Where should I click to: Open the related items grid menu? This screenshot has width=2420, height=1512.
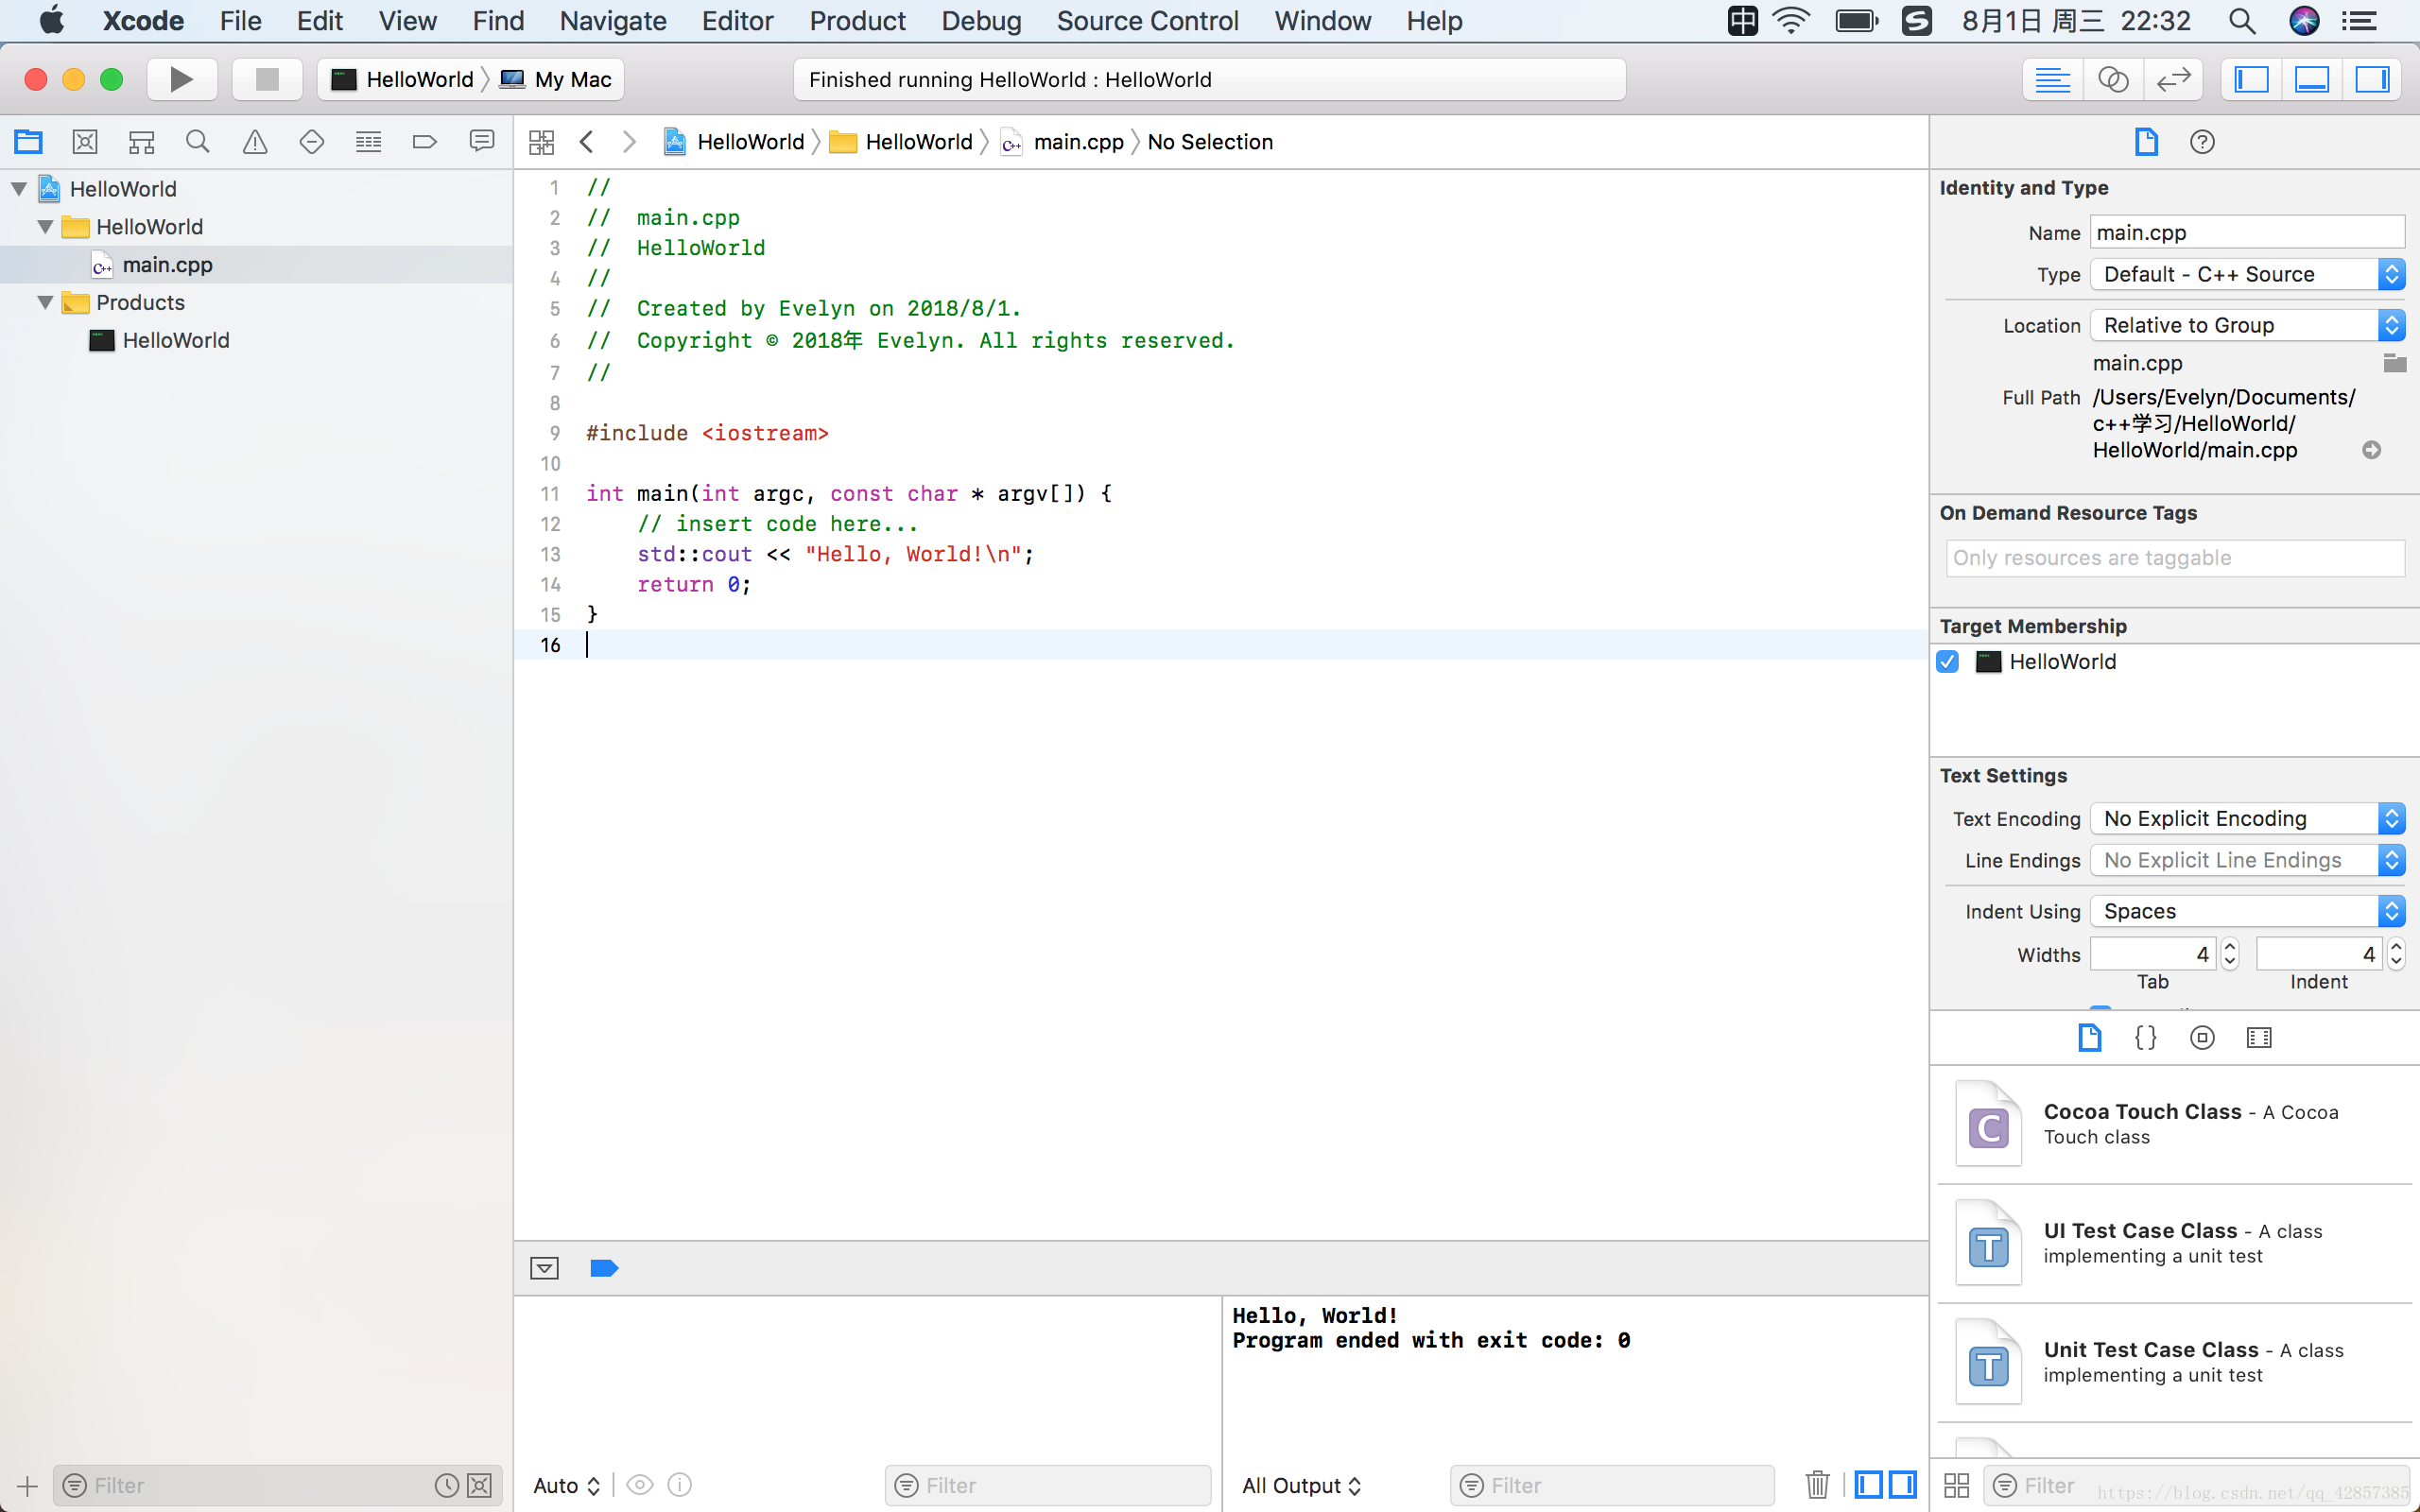pyautogui.click(x=541, y=142)
